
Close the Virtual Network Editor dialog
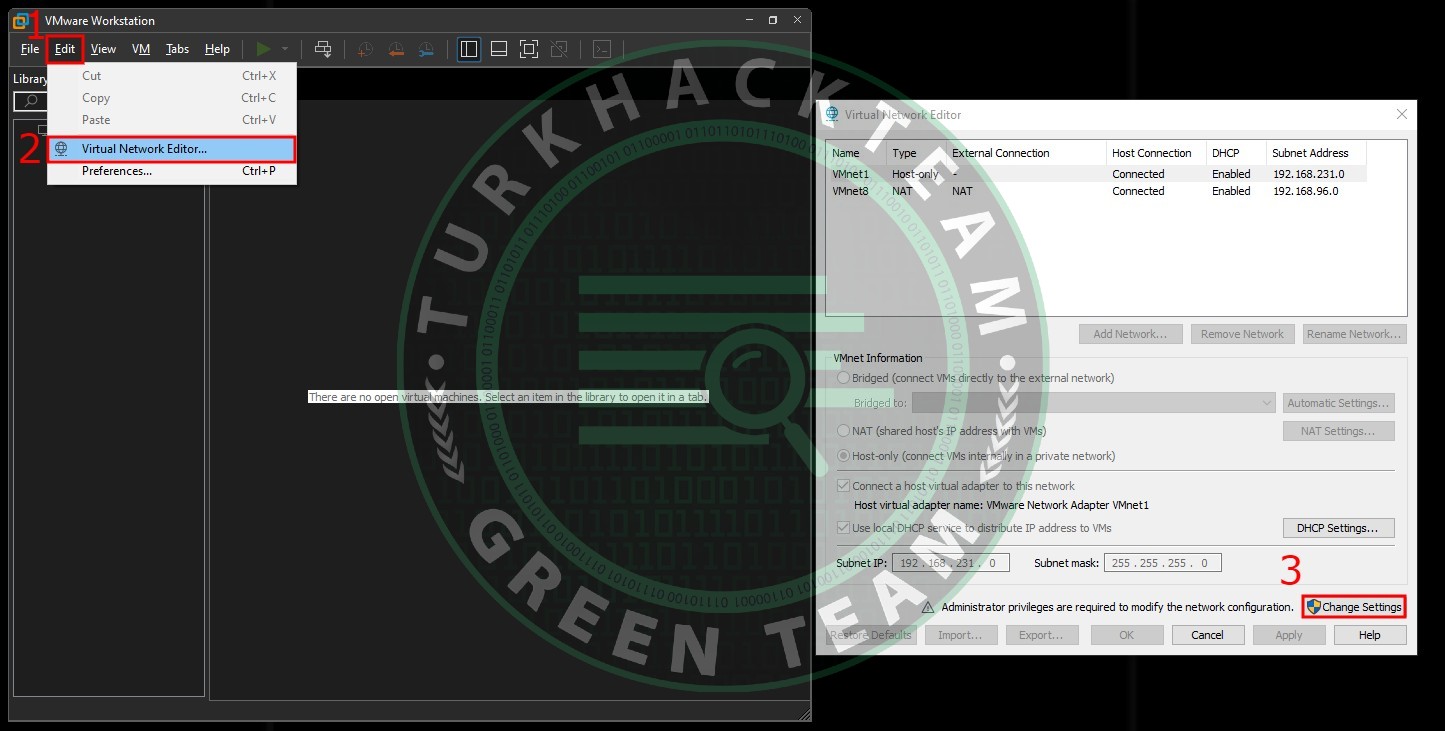click(x=1401, y=114)
